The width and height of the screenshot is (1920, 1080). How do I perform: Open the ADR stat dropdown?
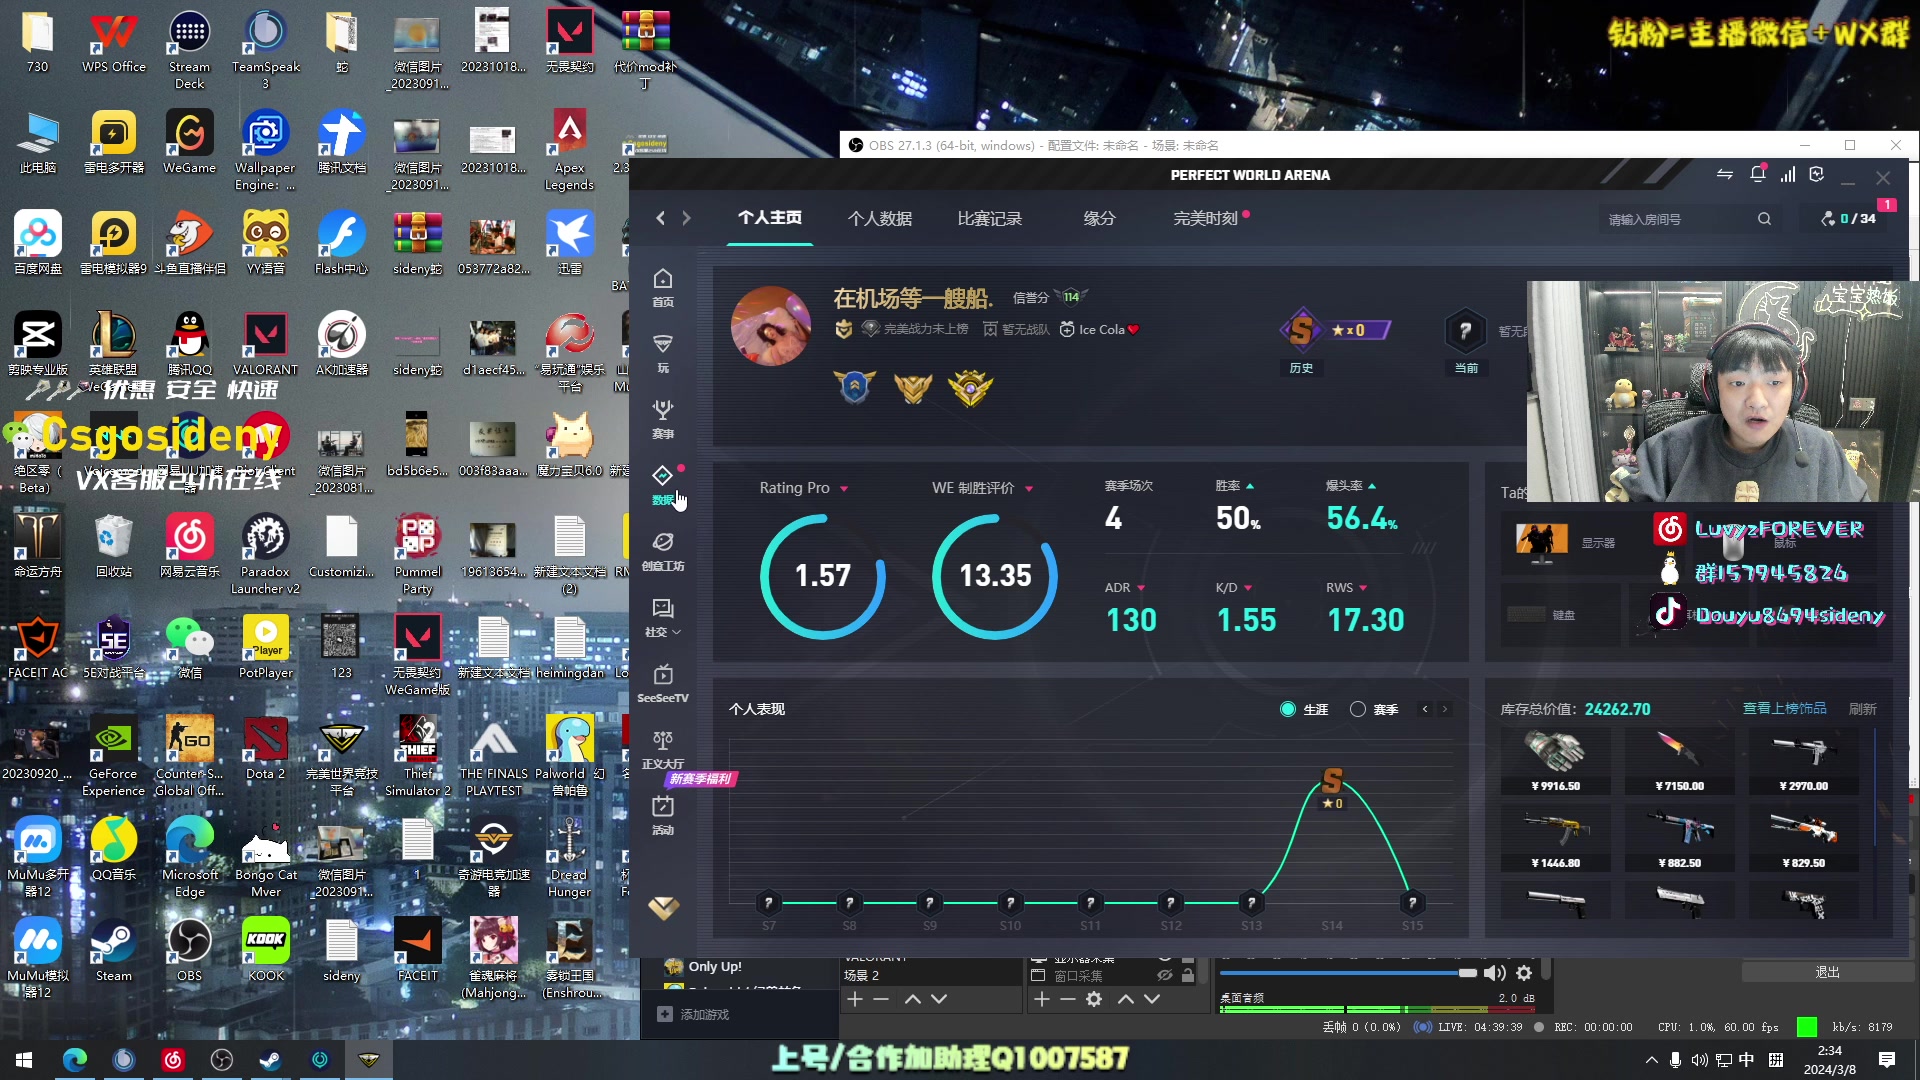click(x=1139, y=588)
